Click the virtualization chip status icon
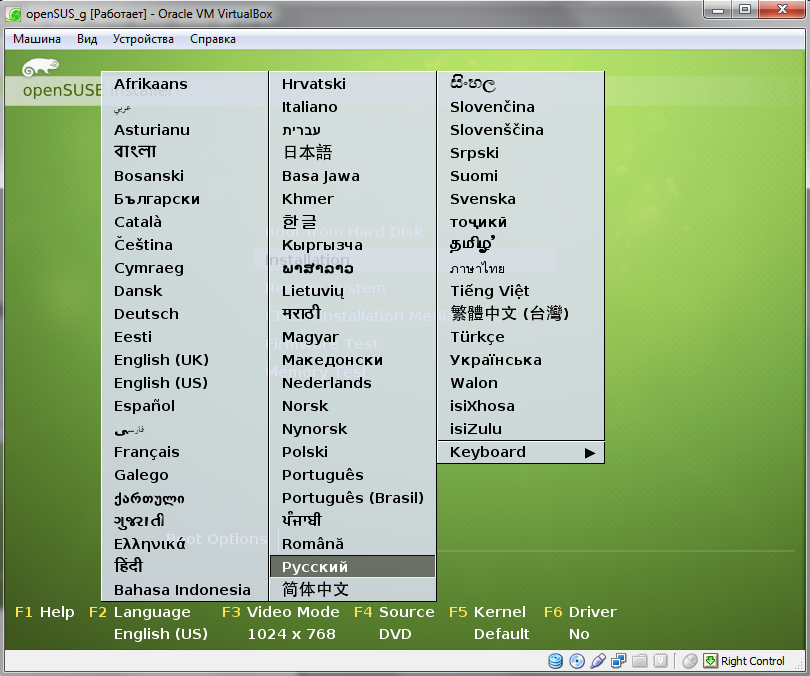The image size is (810, 676). click(660, 661)
